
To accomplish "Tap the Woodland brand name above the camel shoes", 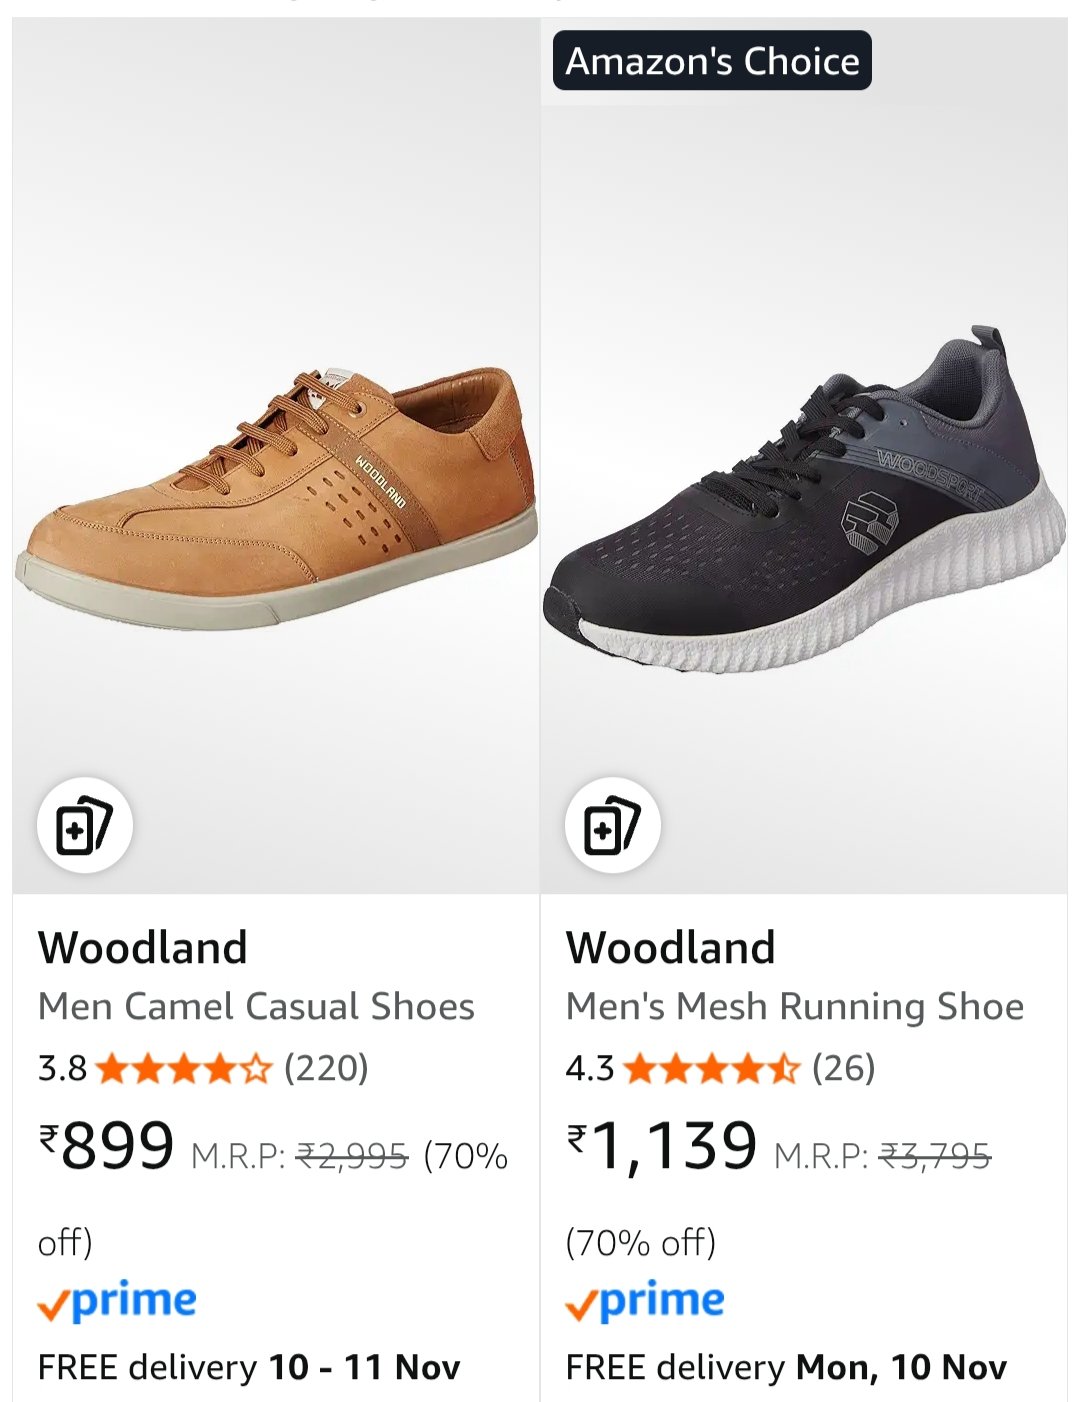I will tap(143, 948).
